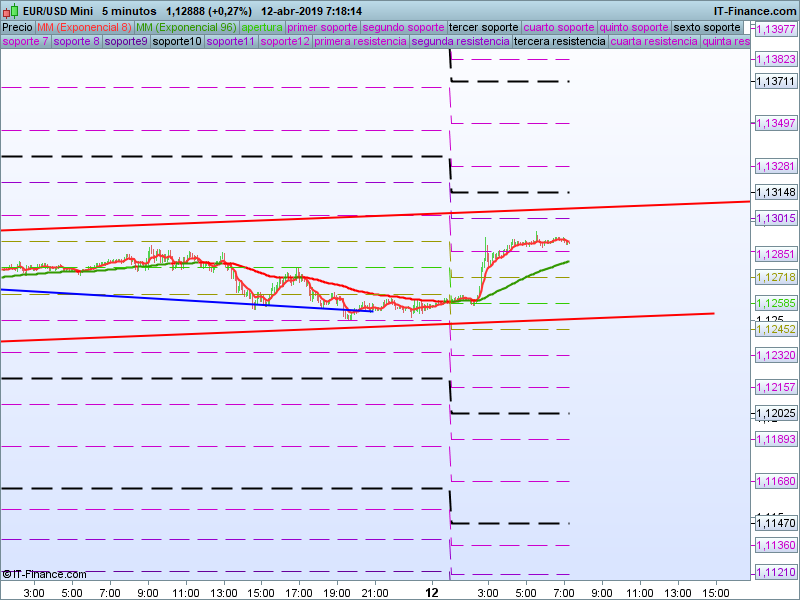Viewport: 800px width, 600px height.
Task: Select the Precio indicator label
Action: [17, 27]
